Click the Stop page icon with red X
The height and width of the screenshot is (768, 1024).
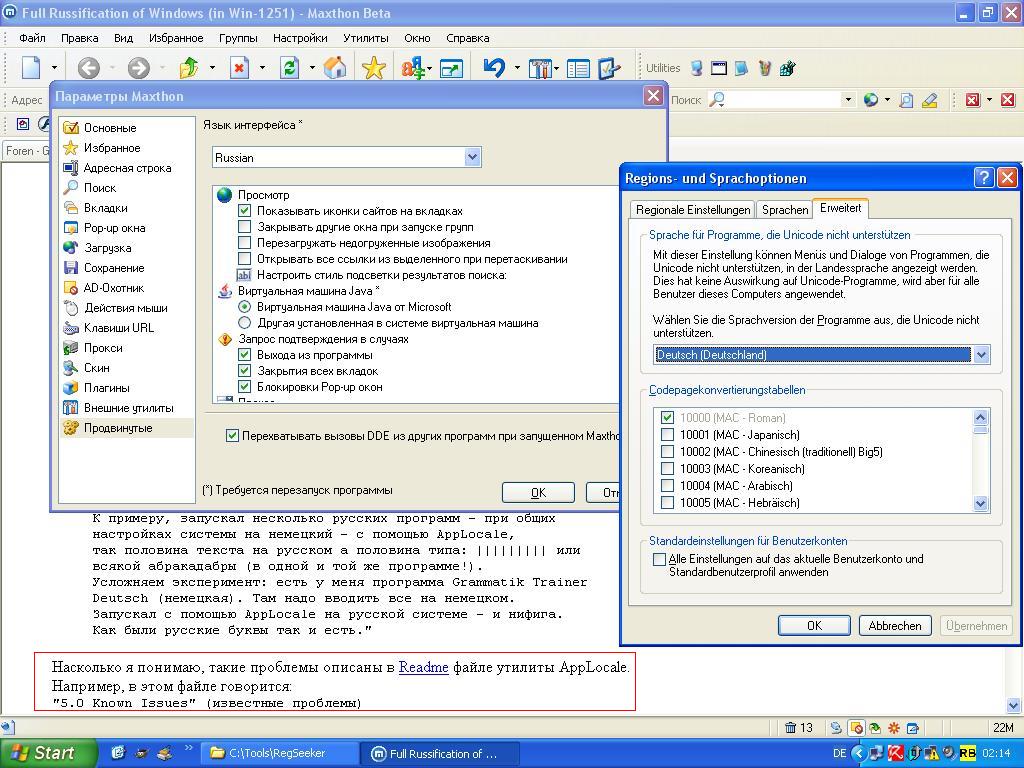tap(240, 67)
